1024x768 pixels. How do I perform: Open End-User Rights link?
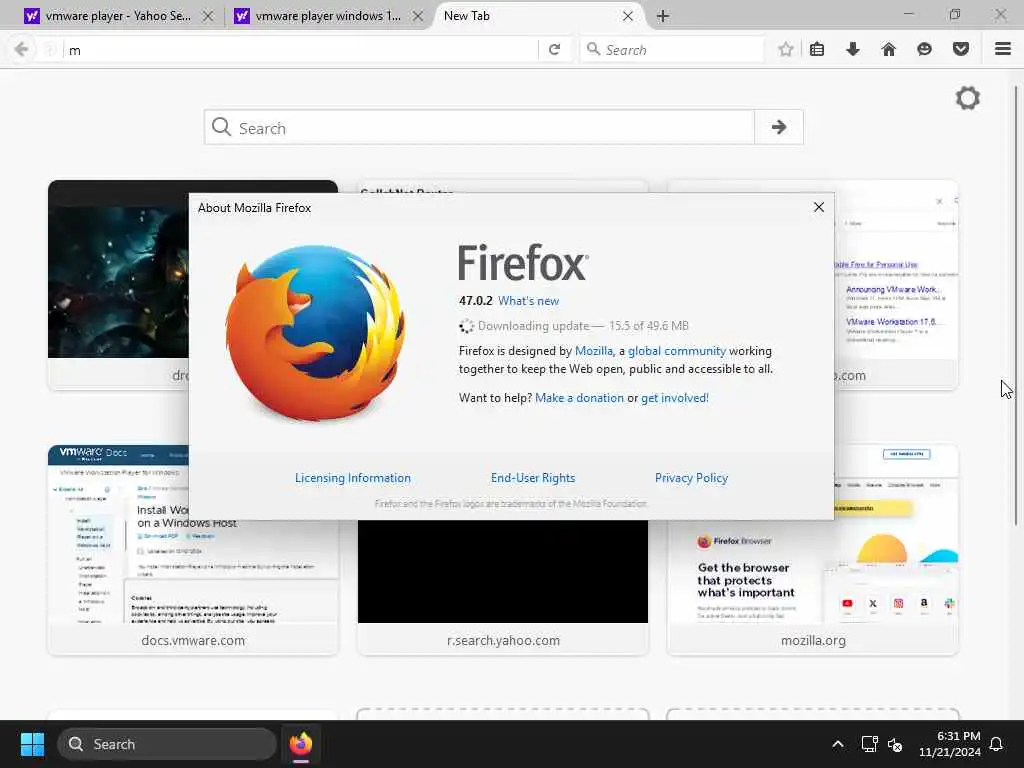pyautogui.click(x=533, y=478)
